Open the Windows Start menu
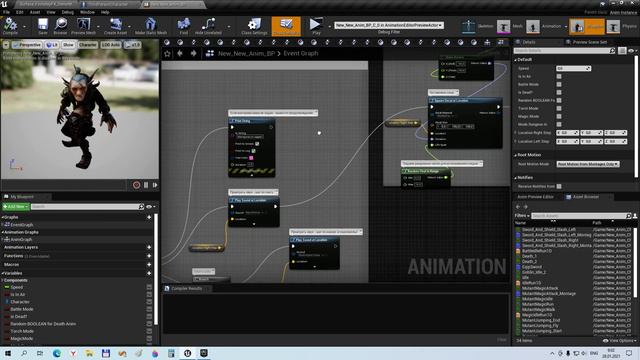Screen dimensions: 640x360 (x=8, y=353)
